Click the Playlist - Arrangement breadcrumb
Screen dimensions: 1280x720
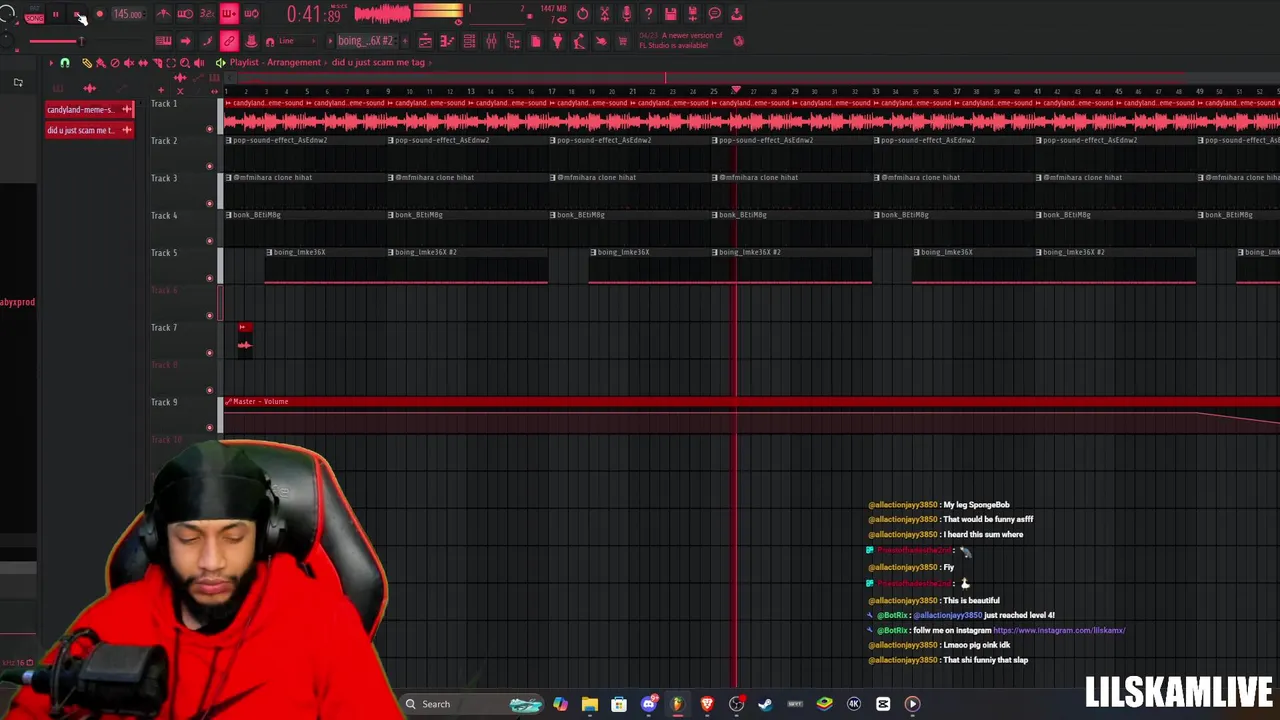click(275, 62)
